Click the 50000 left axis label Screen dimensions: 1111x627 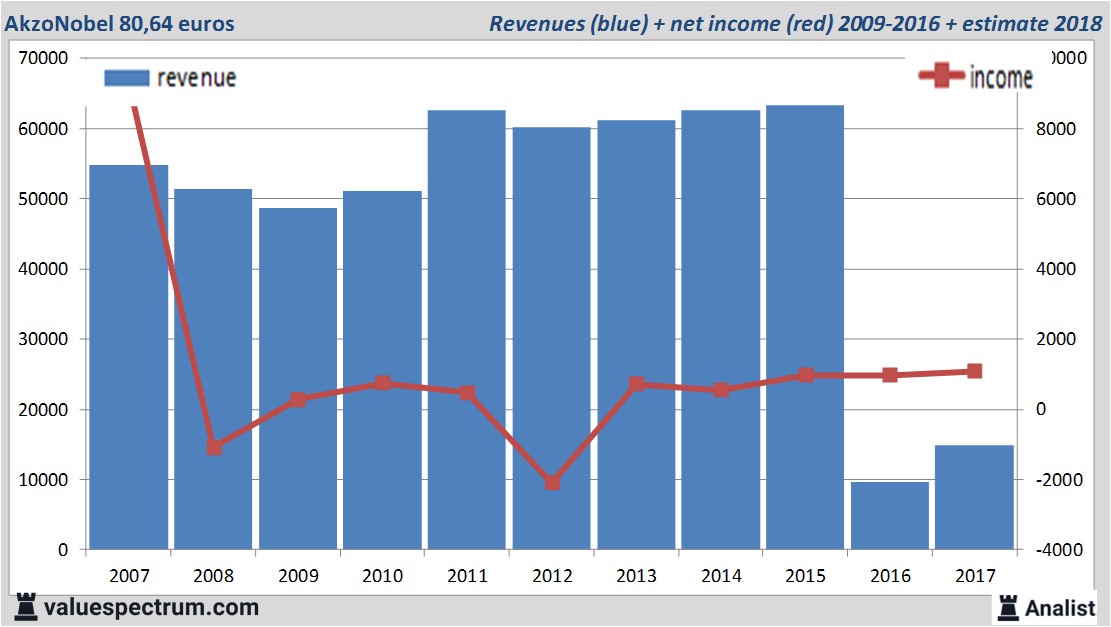43,199
